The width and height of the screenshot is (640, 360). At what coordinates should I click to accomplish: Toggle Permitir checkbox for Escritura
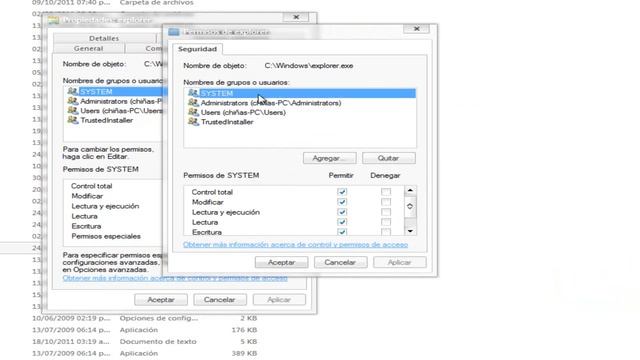pyautogui.click(x=342, y=231)
